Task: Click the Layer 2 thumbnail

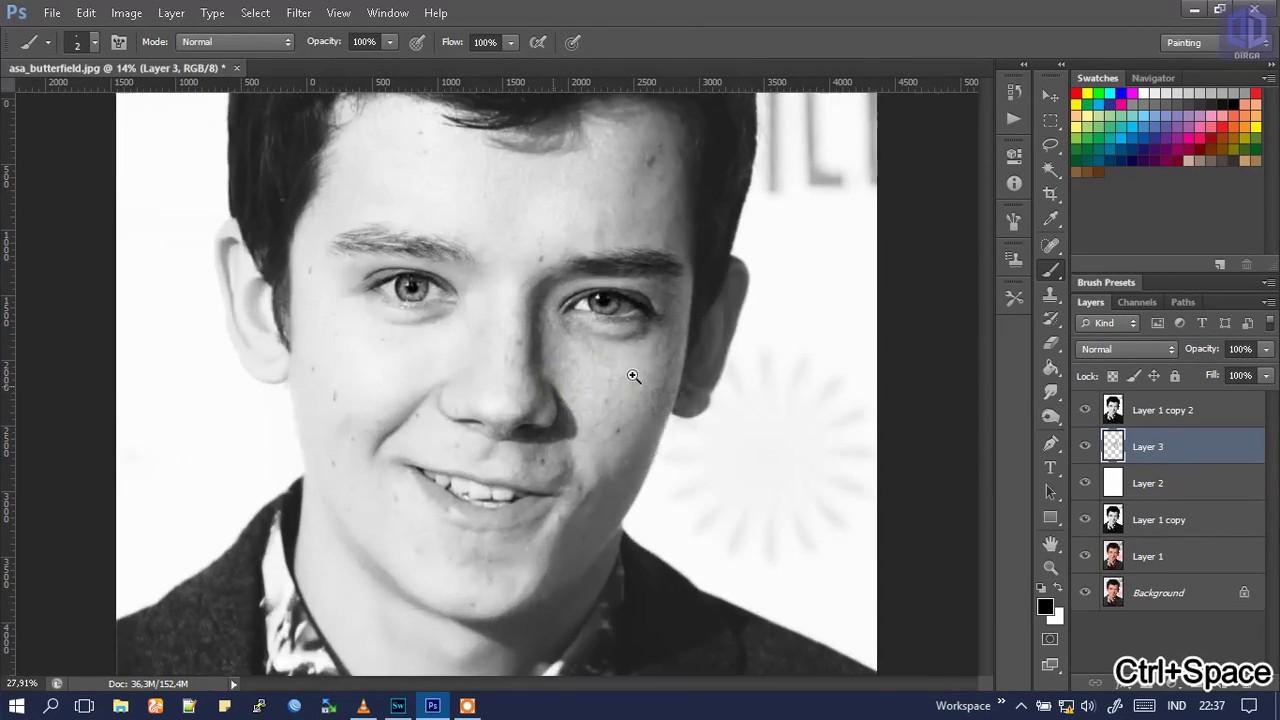Action: pyautogui.click(x=1112, y=483)
